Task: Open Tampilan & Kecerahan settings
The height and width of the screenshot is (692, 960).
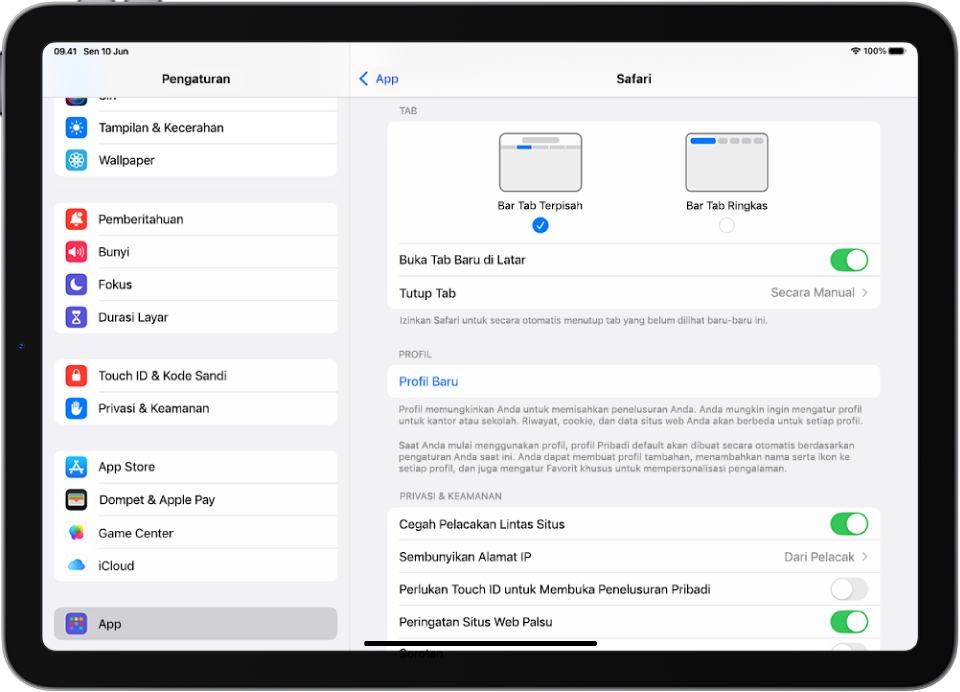Action: click(196, 127)
